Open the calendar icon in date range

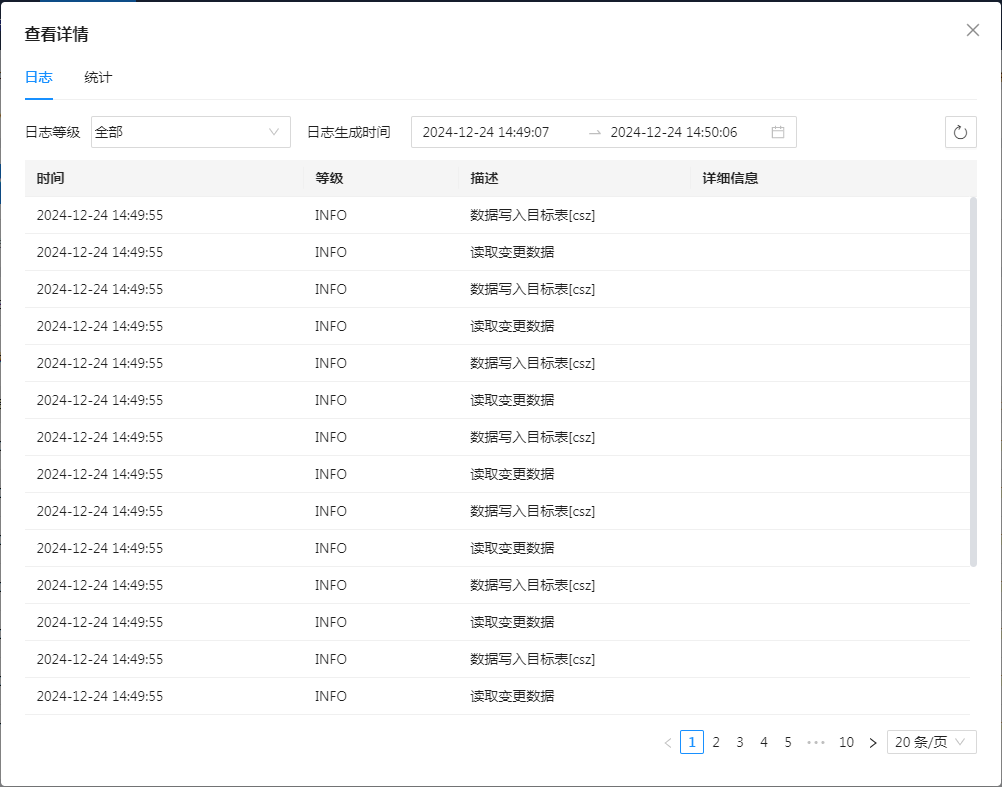778,132
